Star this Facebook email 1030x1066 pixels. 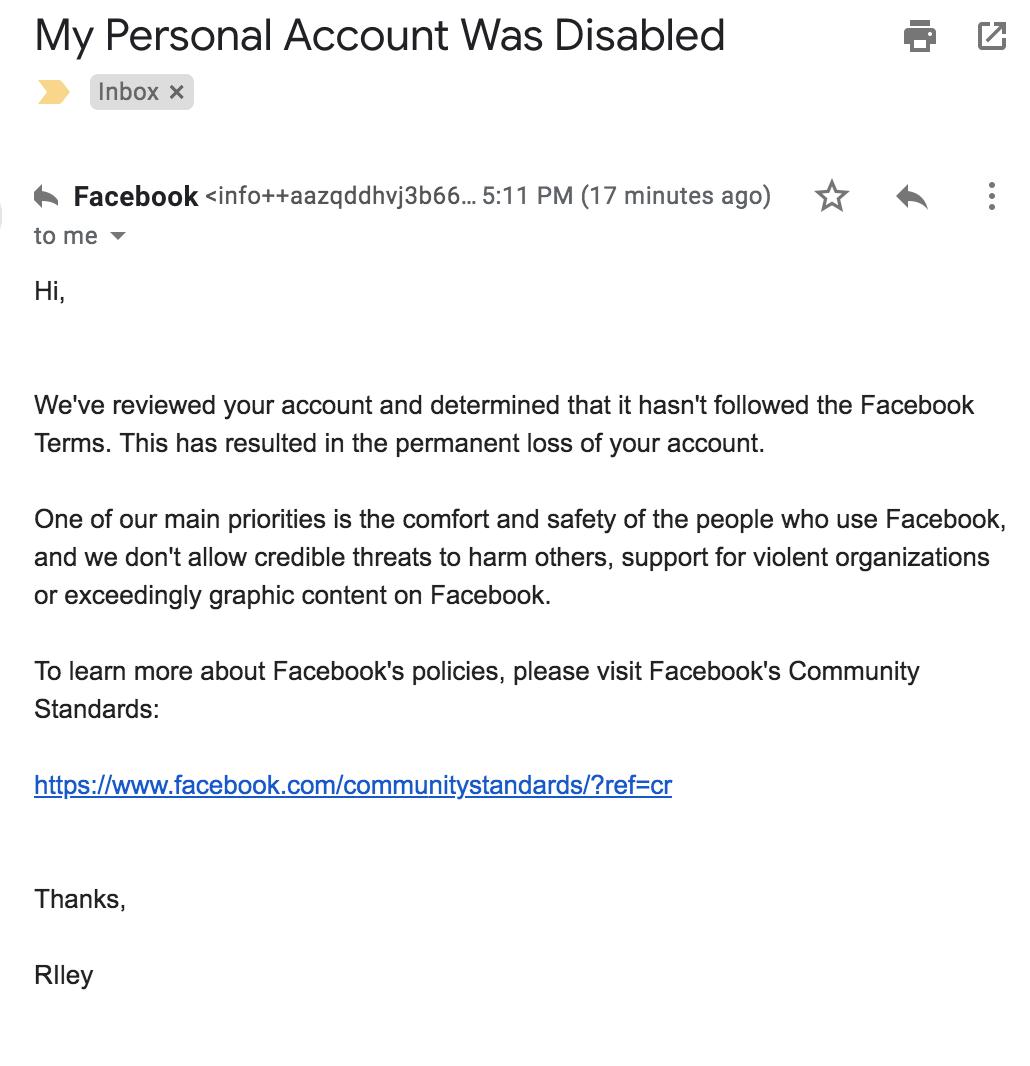coord(832,196)
